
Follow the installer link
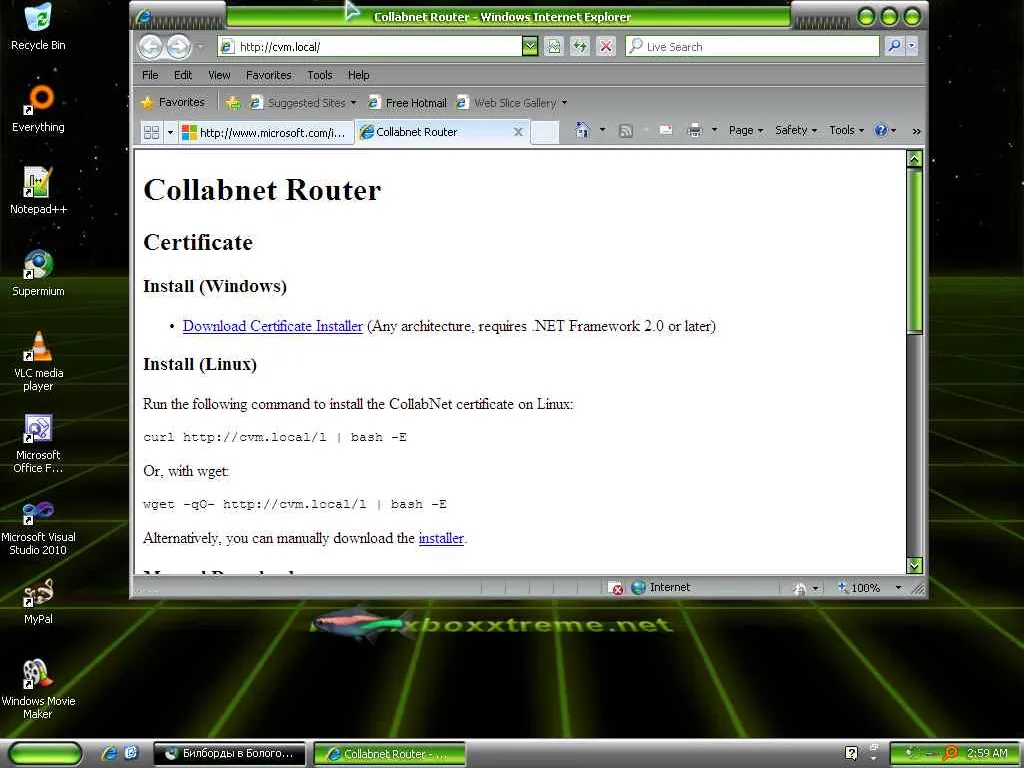pyautogui.click(x=441, y=538)
